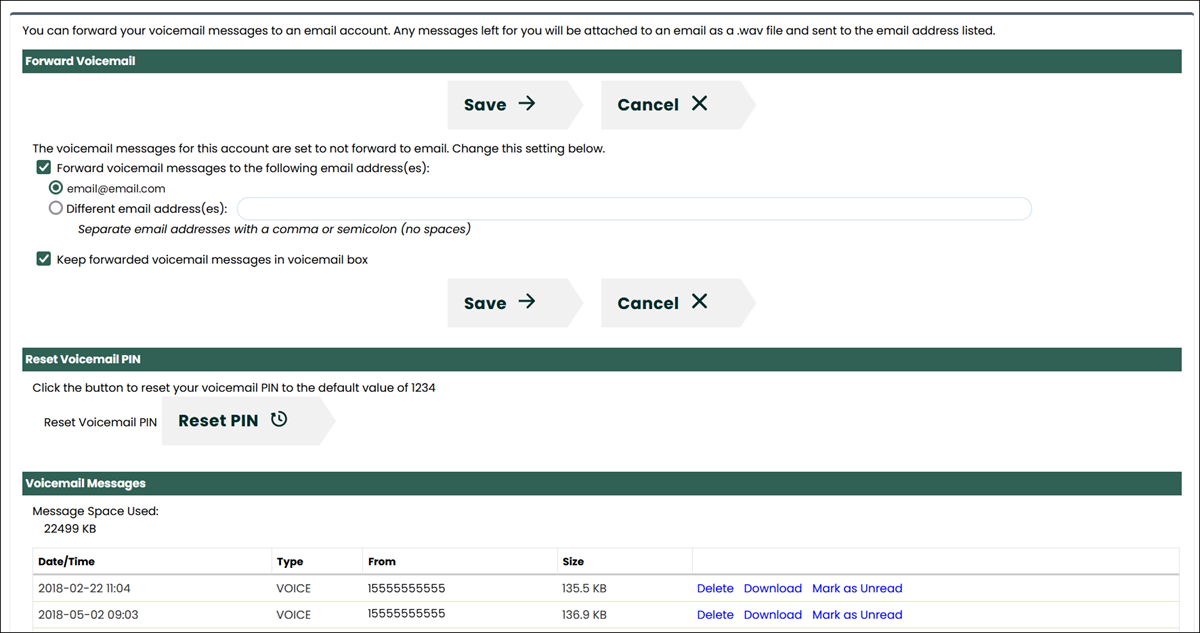Click the Size column header
This screenshot has height=633, width=1200.
click(x=572, y=561)
